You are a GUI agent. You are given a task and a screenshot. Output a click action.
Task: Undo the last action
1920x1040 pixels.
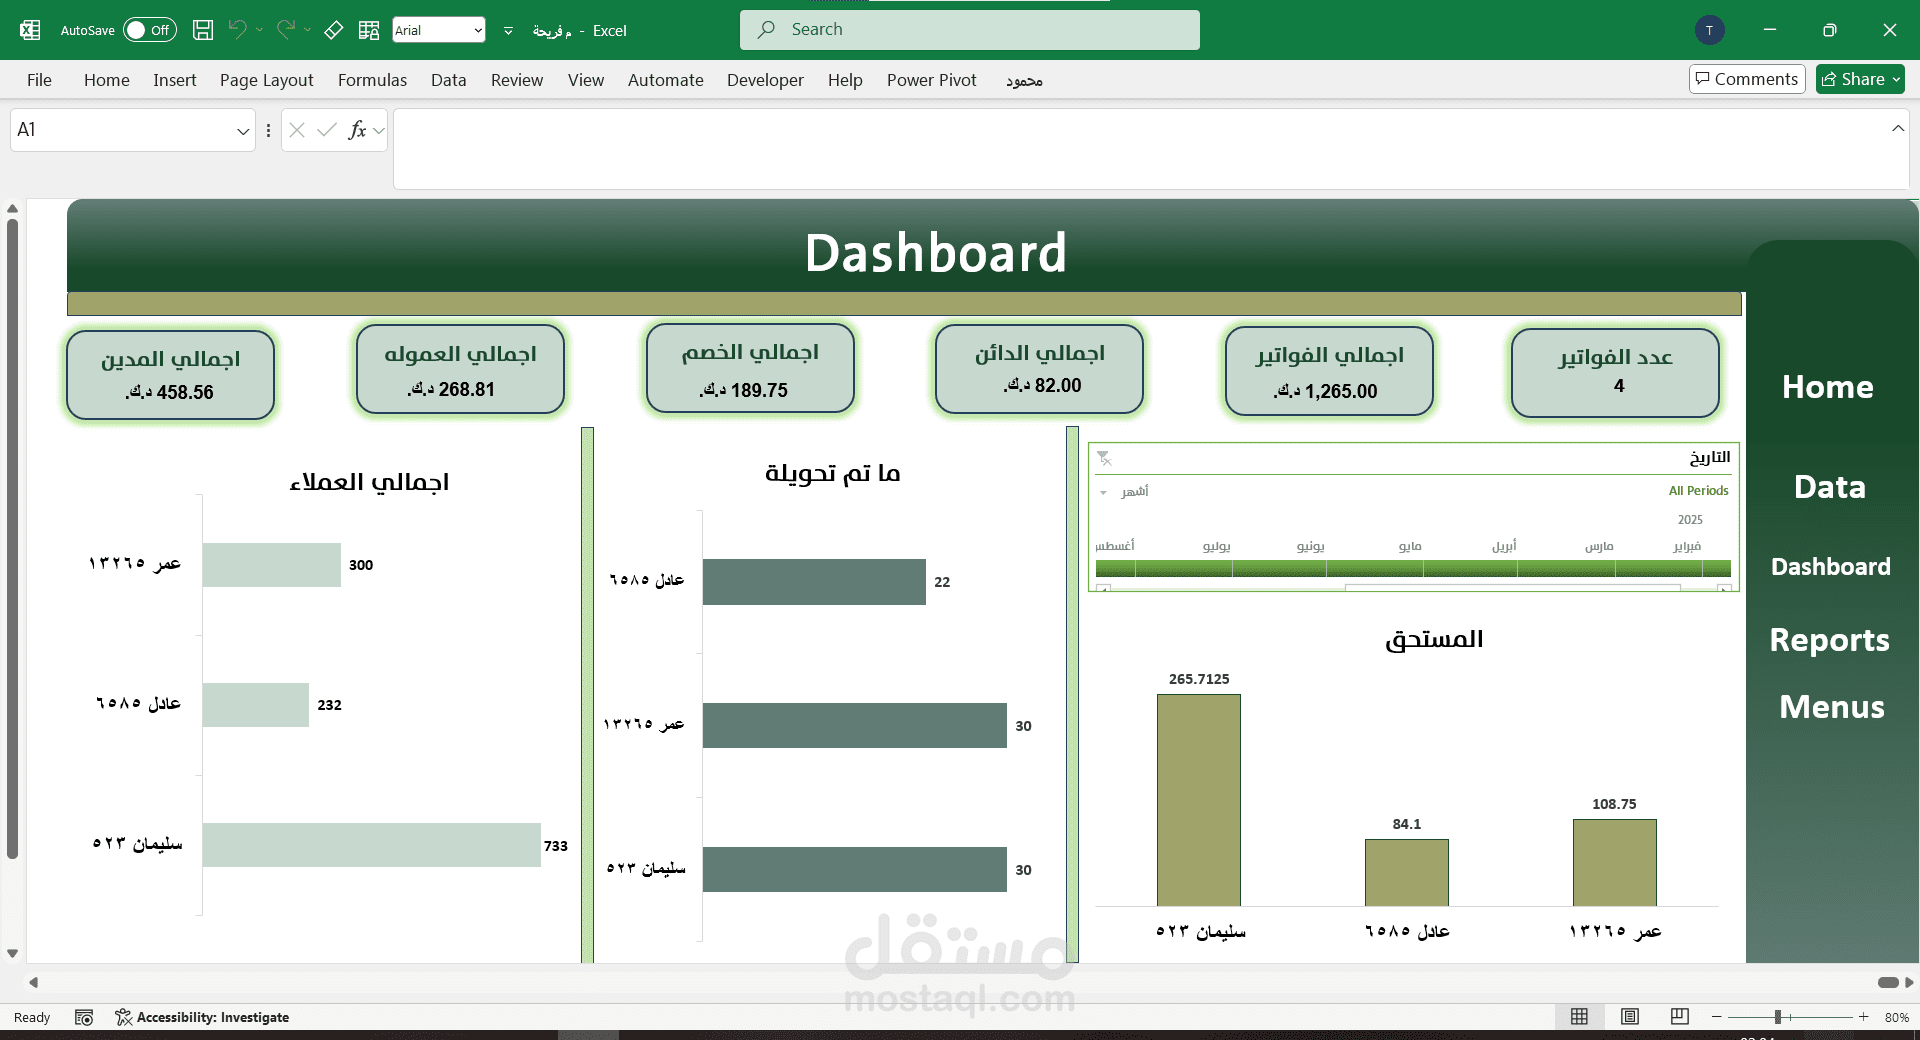[x=237, y=30]
